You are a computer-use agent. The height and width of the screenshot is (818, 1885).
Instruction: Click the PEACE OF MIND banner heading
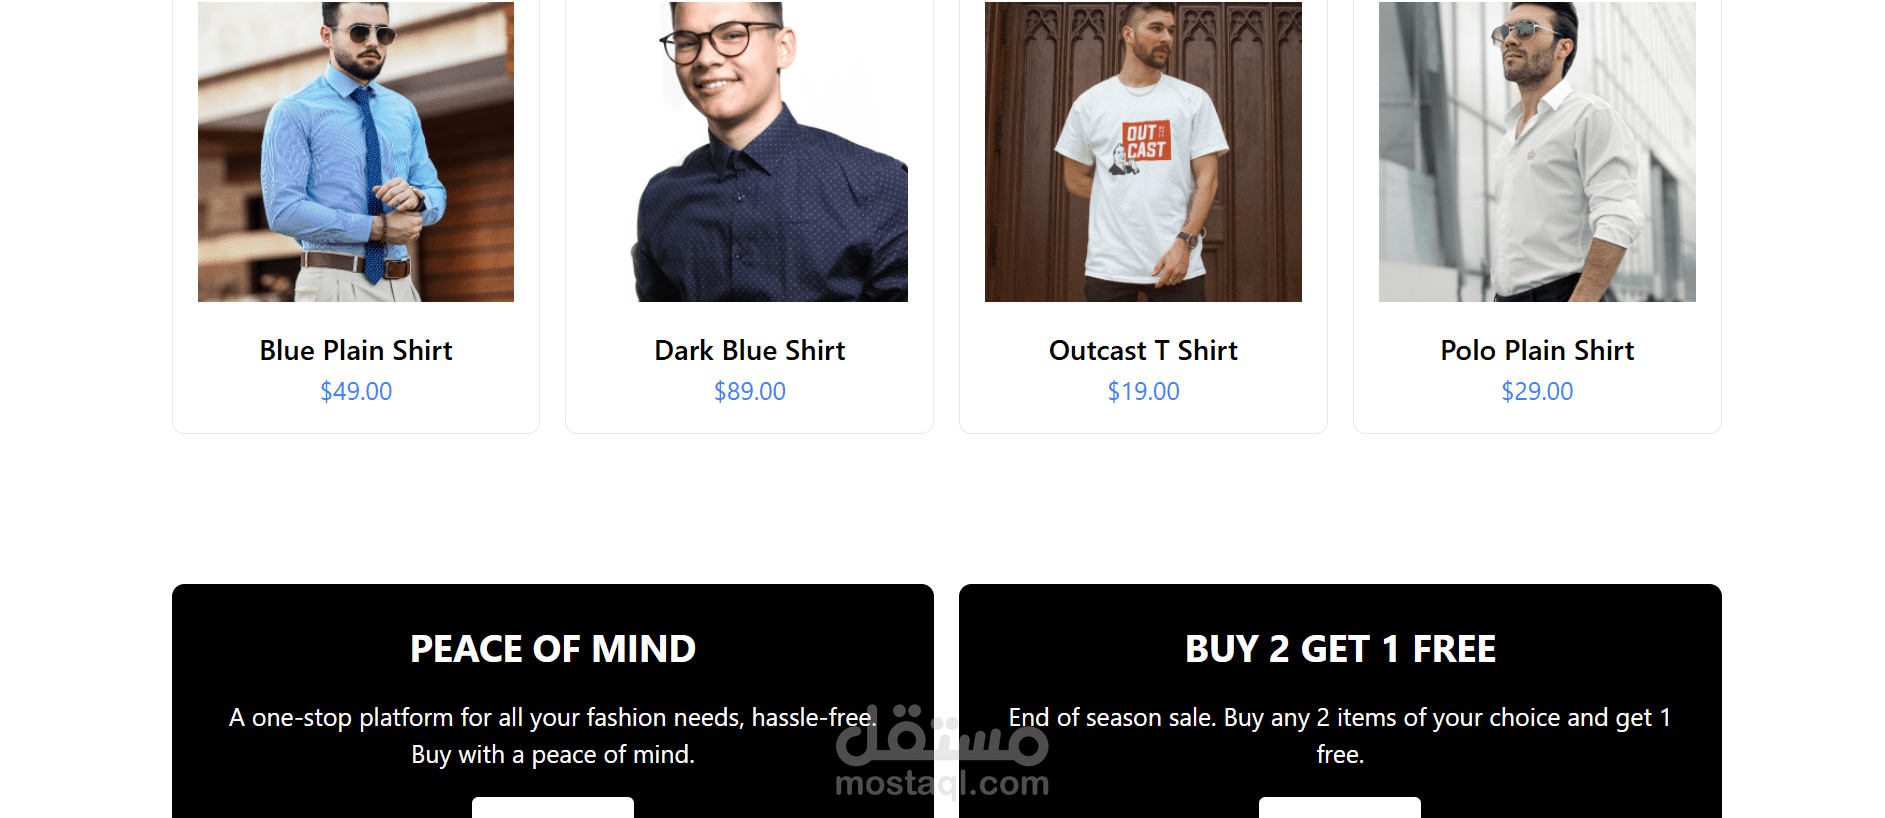(553, 649)
